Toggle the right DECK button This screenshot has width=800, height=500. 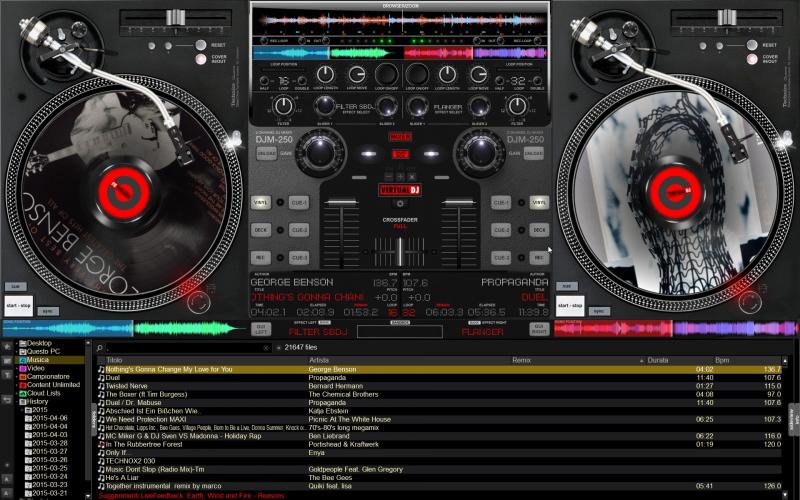[539, 230]
